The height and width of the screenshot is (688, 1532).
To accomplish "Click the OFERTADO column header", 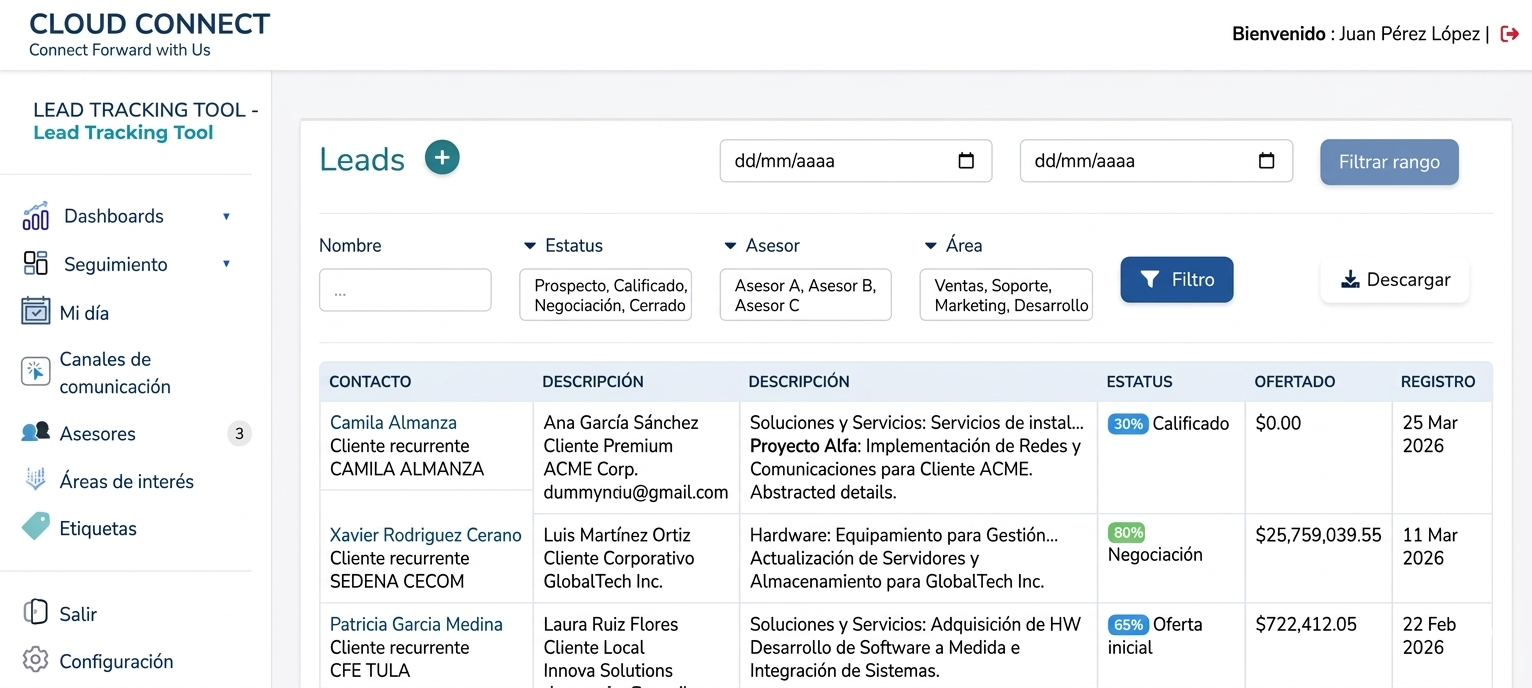I will coord(1295,382).
